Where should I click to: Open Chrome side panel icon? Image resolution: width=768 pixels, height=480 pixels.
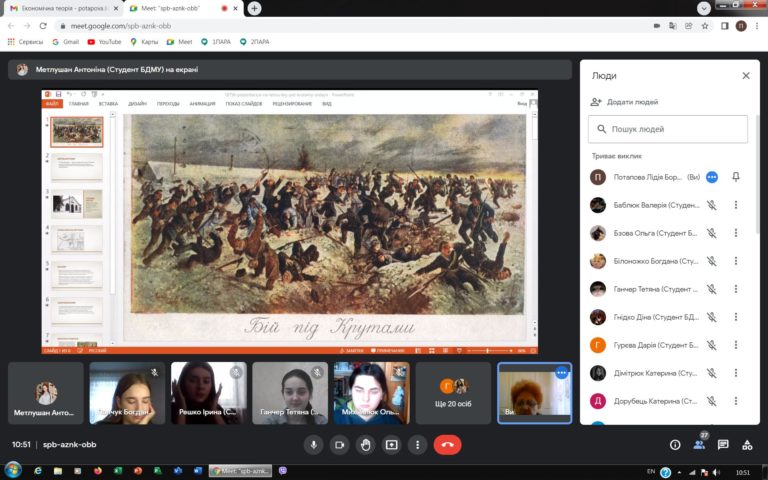(x=724, y=26)
